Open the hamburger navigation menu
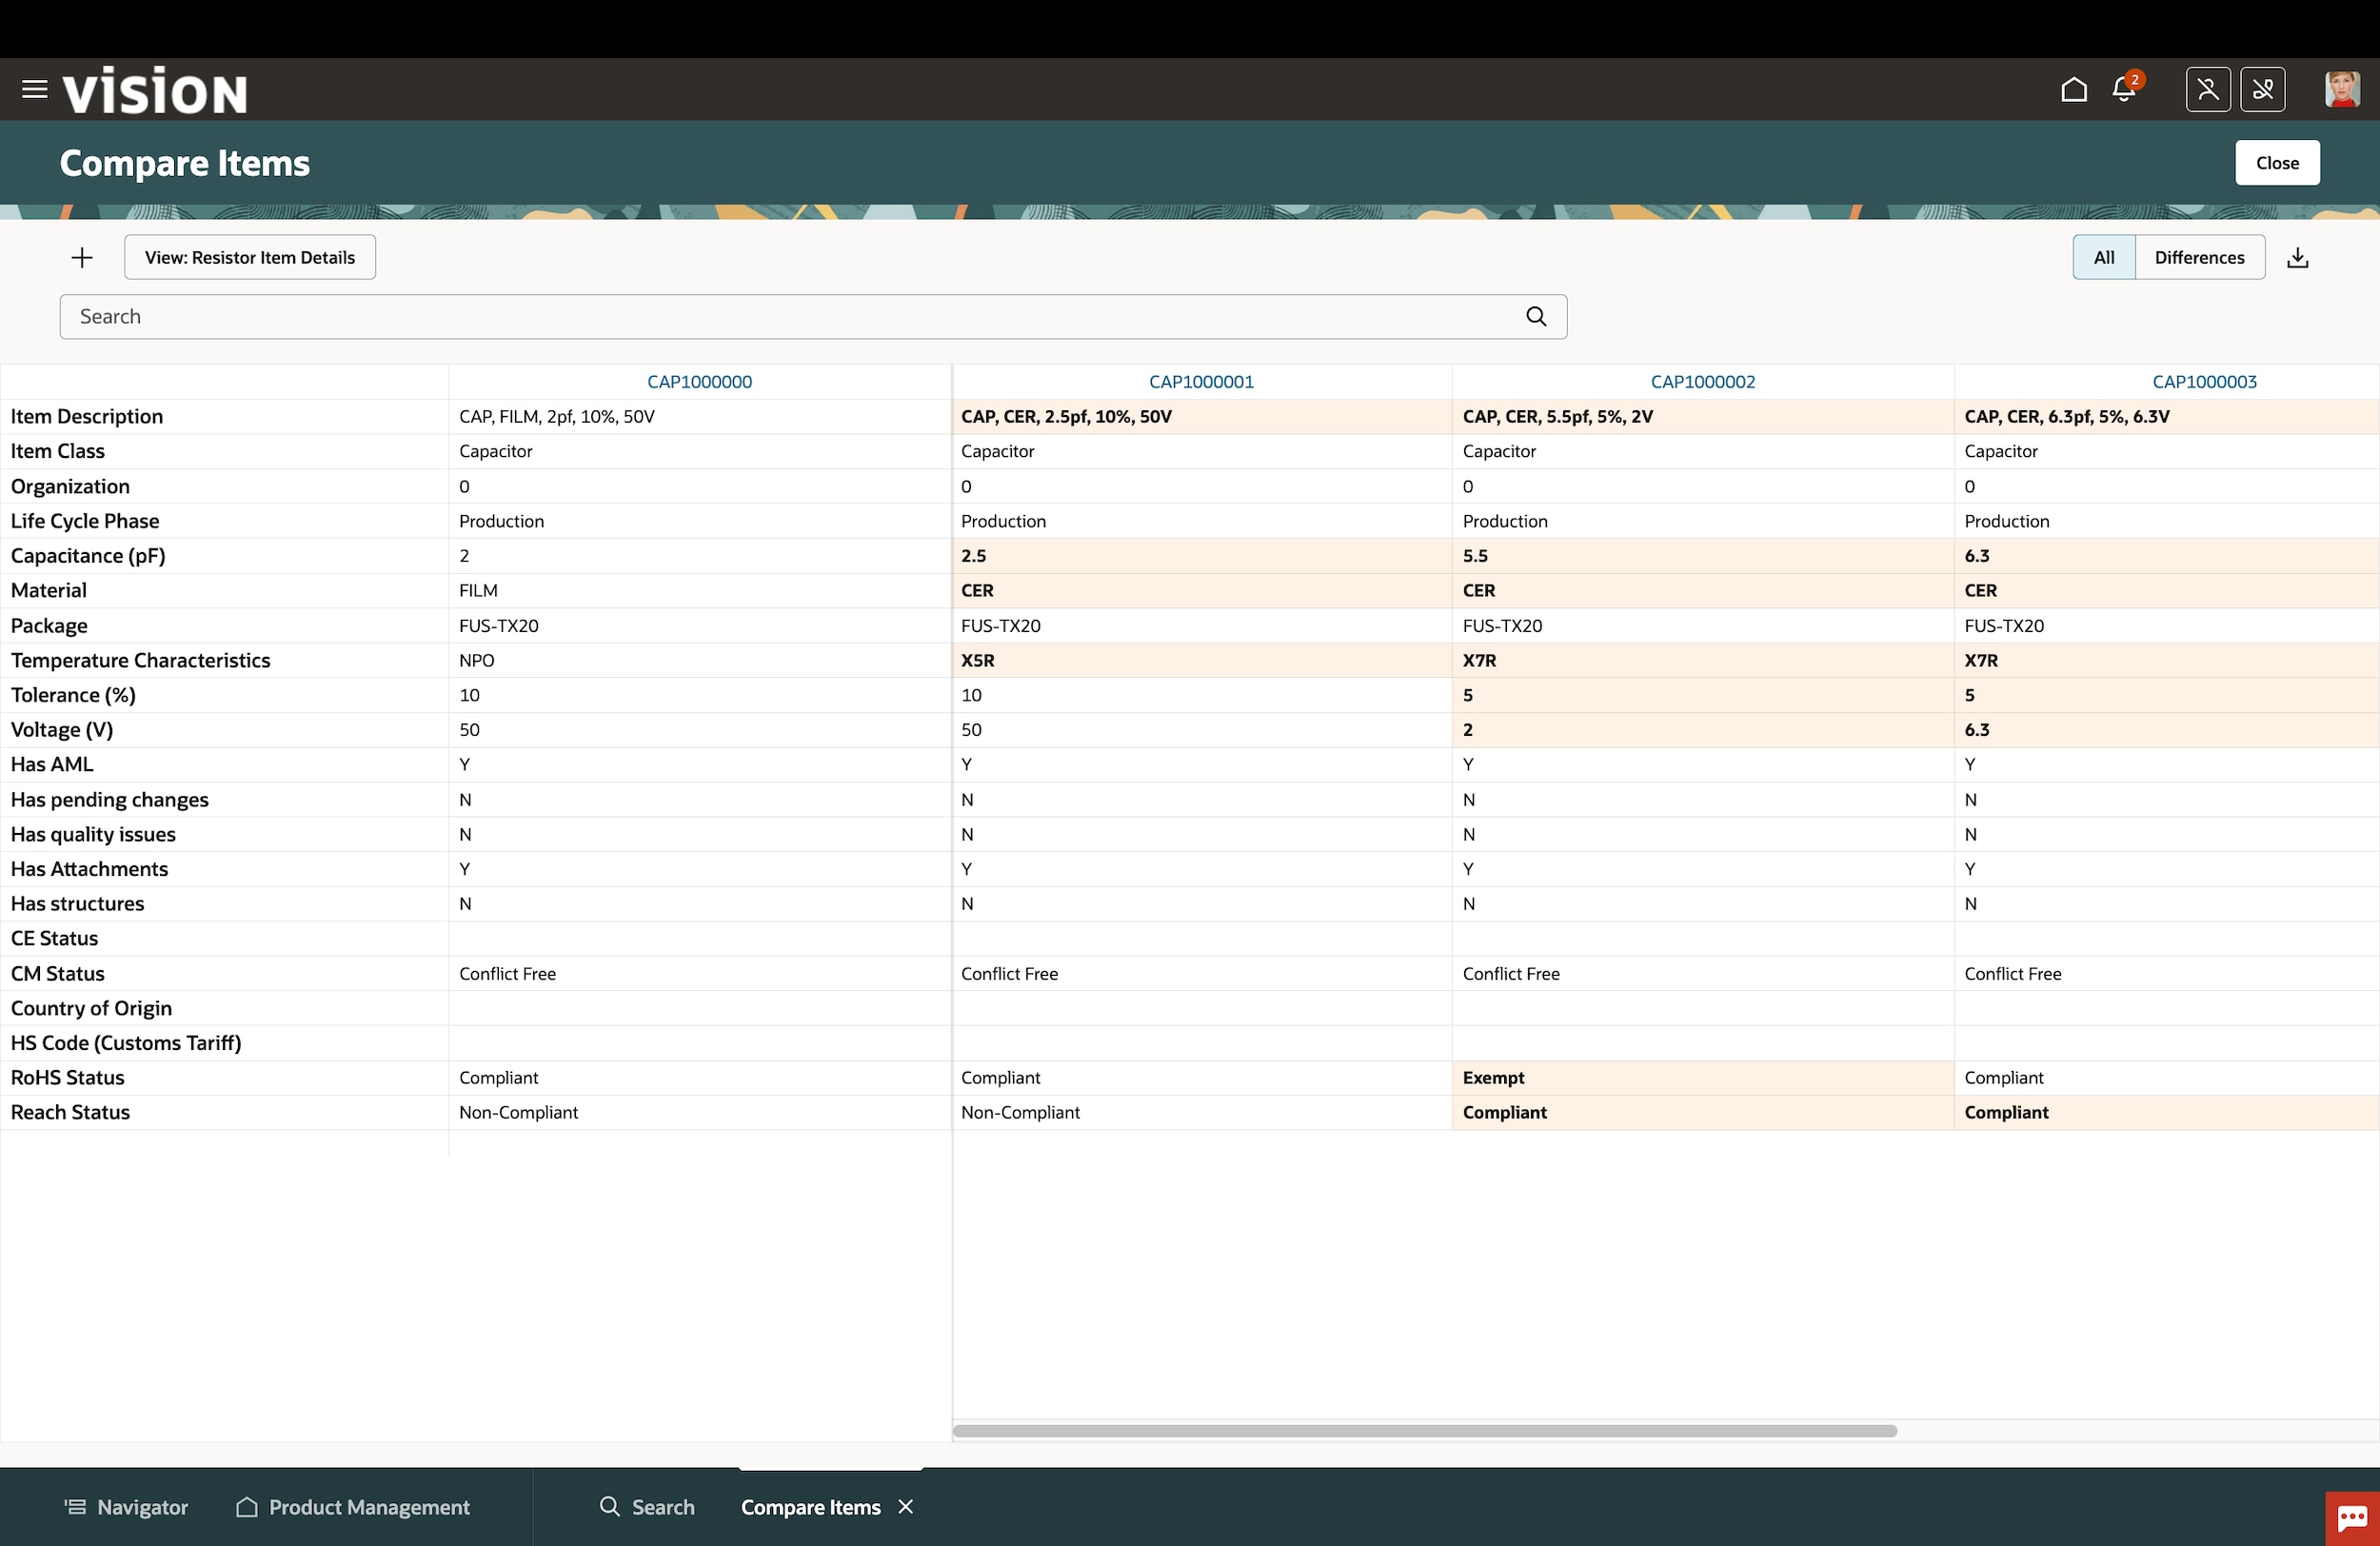 34,90
